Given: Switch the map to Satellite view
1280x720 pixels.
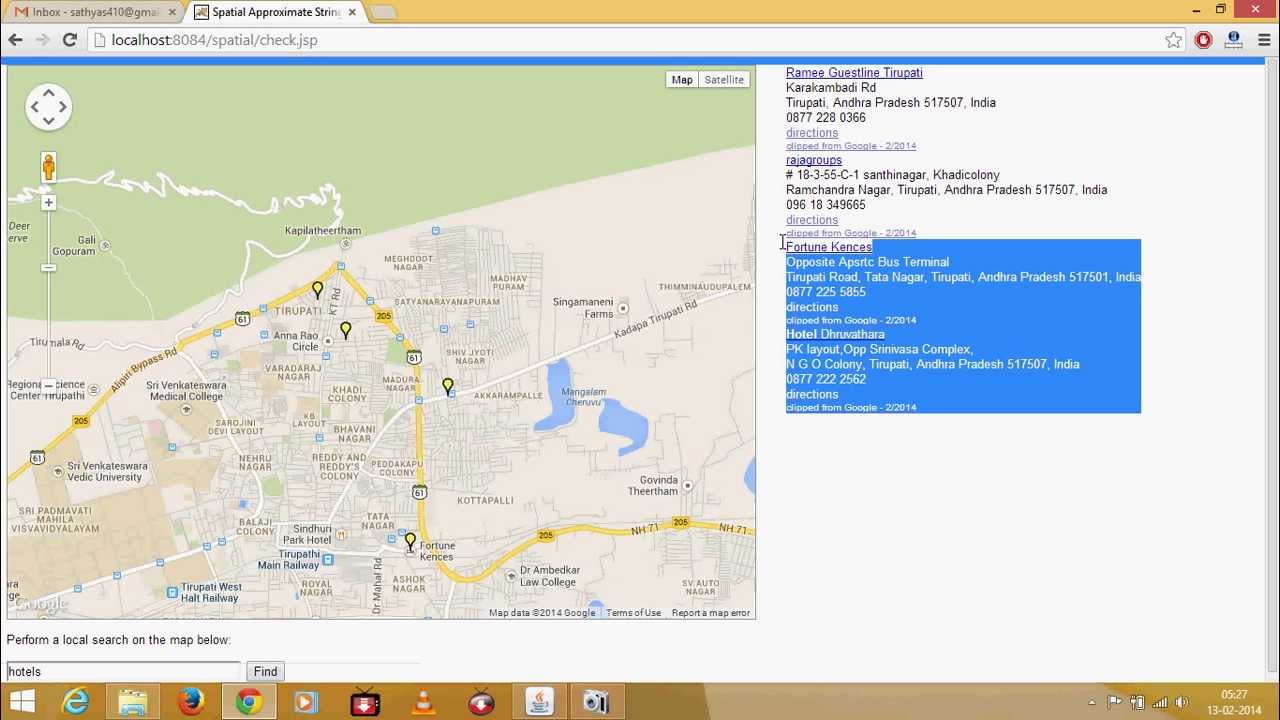Looking at the screenshot, I should tap(723, 80).
